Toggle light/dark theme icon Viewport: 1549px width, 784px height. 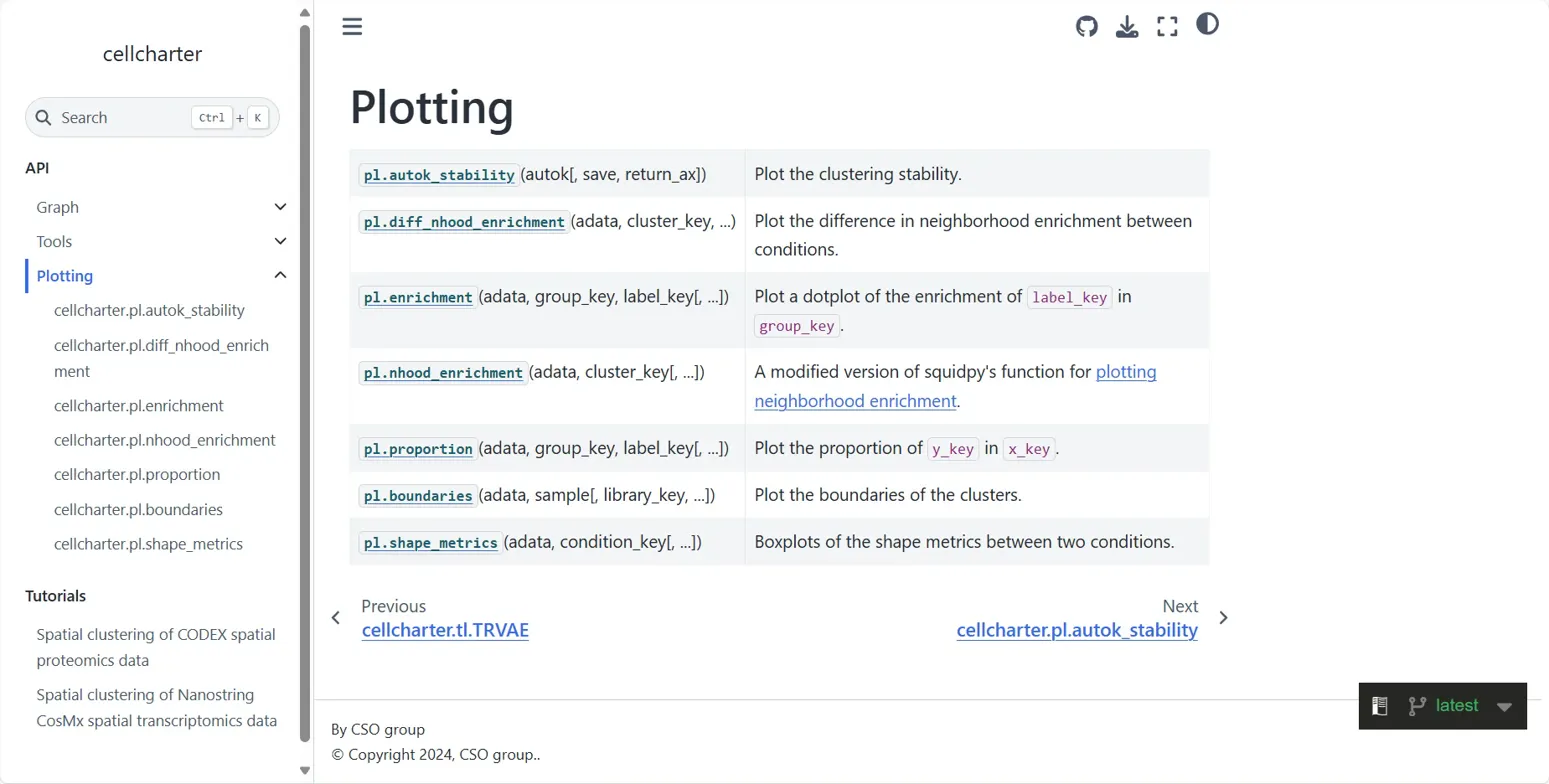pos(1207,24)
